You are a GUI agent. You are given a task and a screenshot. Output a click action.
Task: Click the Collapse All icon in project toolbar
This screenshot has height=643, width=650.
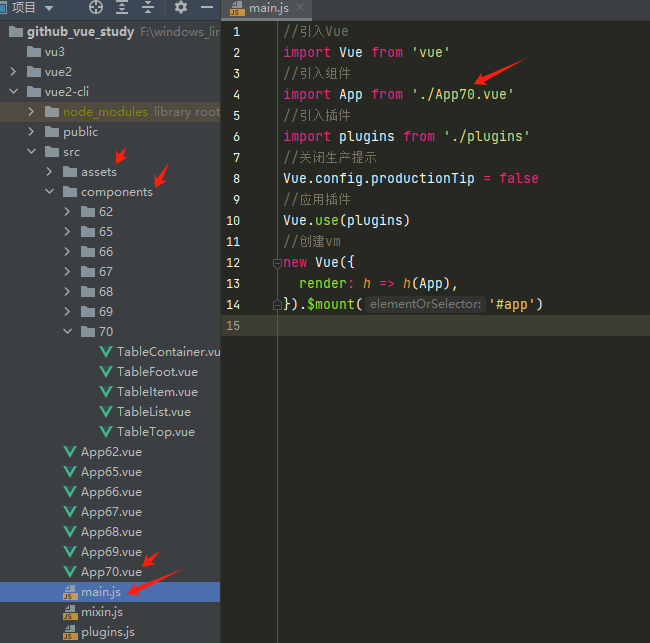coord(148,7)
